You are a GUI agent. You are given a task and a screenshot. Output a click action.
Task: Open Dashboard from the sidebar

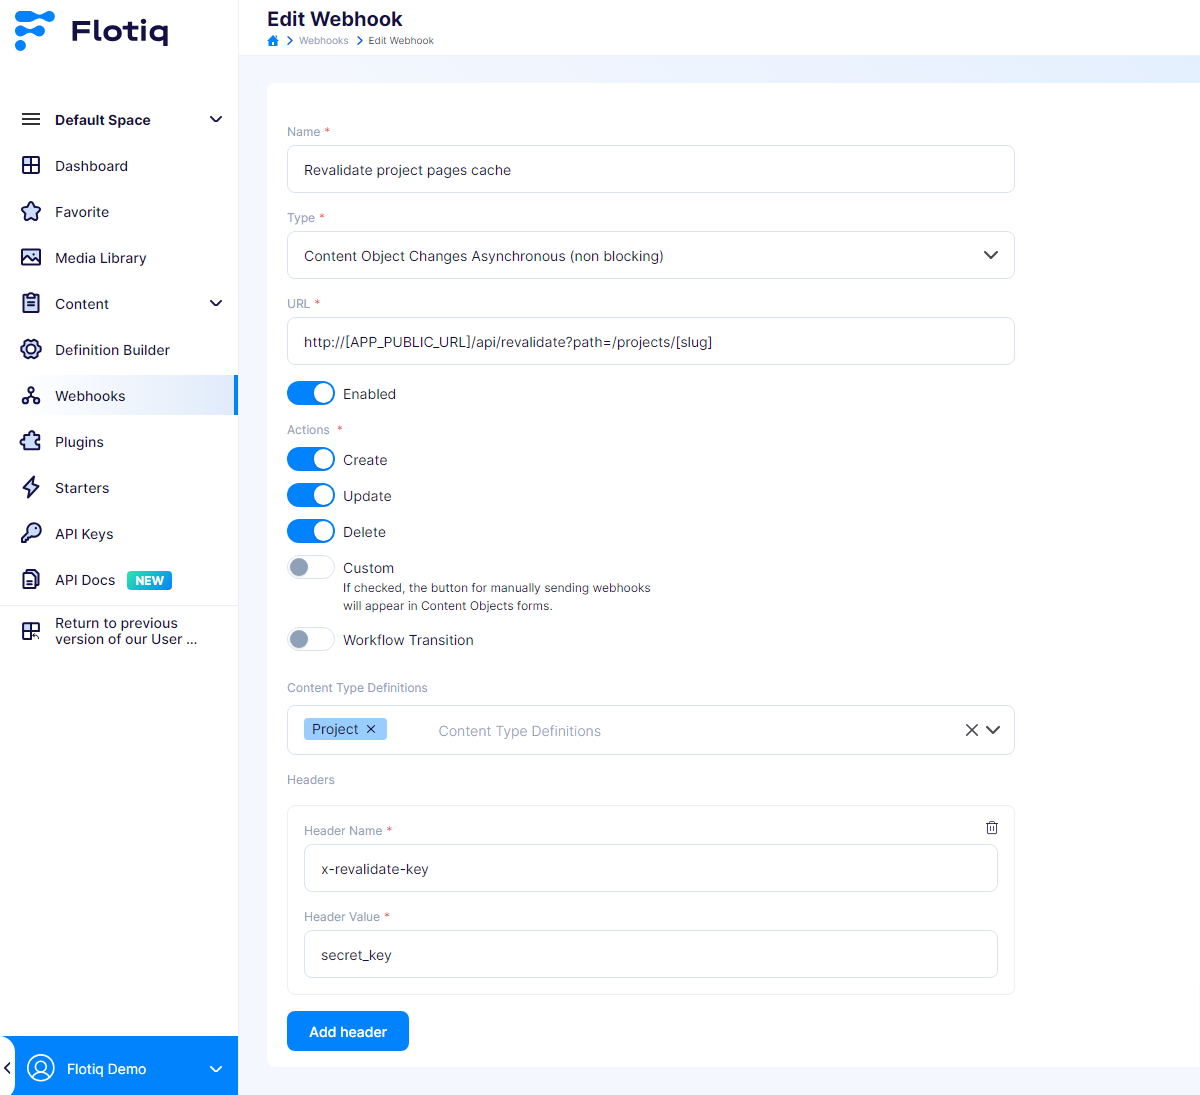[x=119, y=165]
